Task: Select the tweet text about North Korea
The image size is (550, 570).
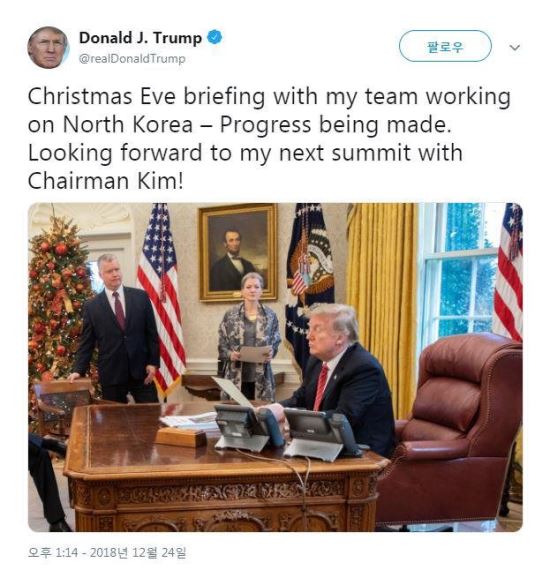Action: coord(269,139)
